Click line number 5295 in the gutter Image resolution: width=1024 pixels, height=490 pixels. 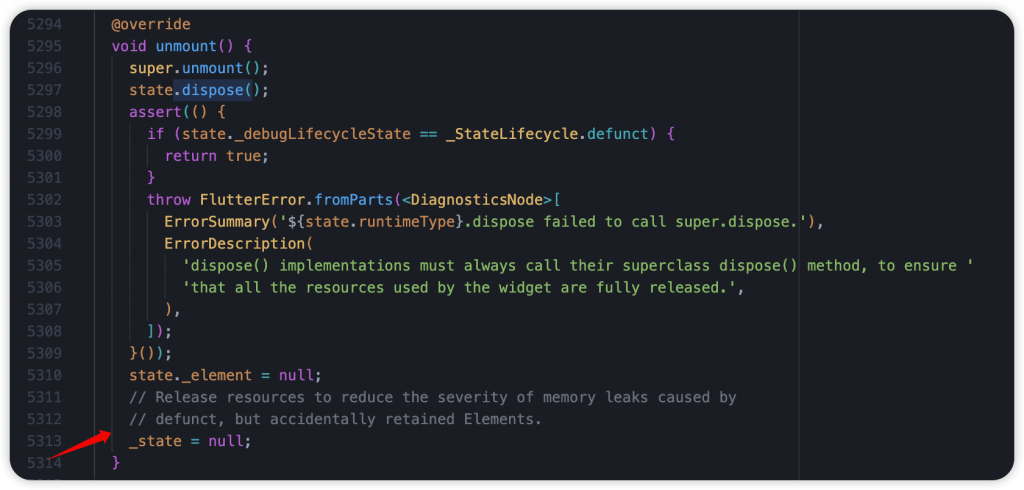(44, 46)
